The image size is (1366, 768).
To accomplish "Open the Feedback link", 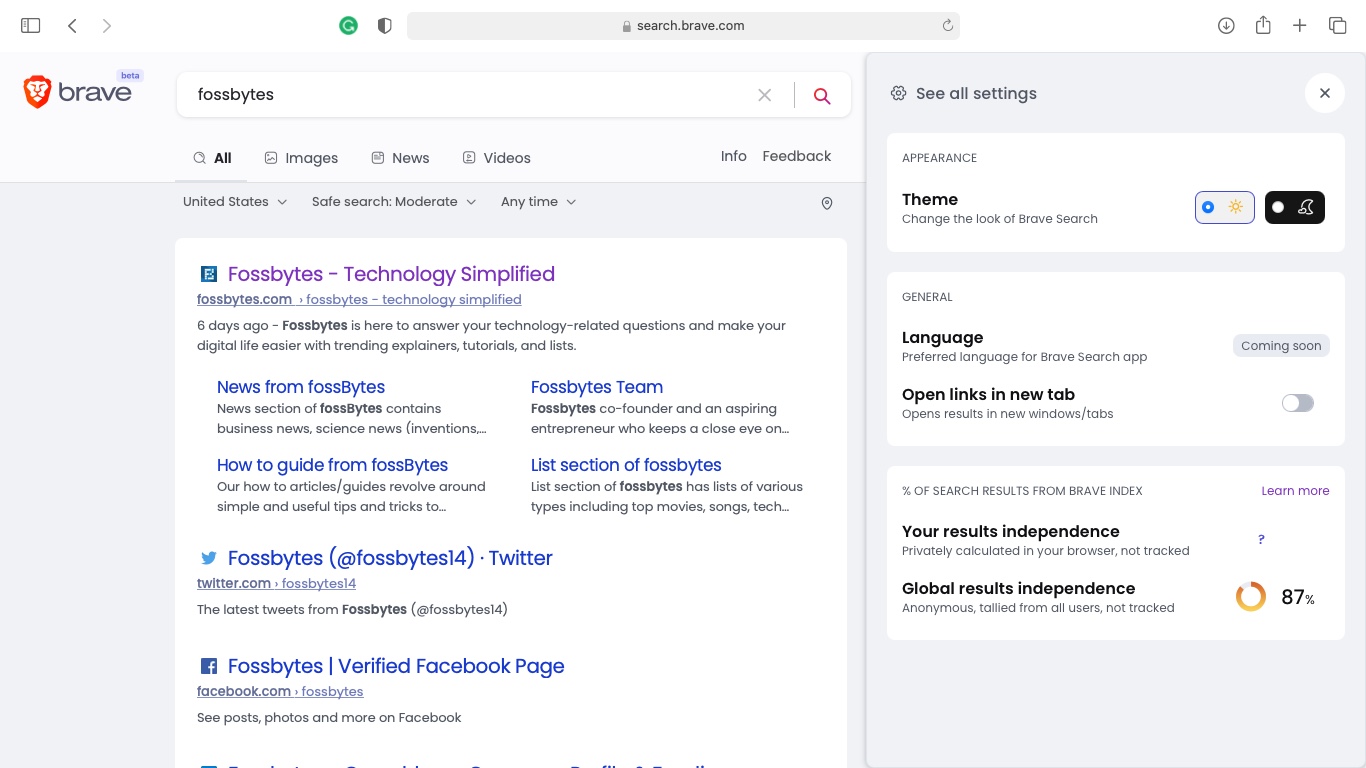I will (797, 156).
